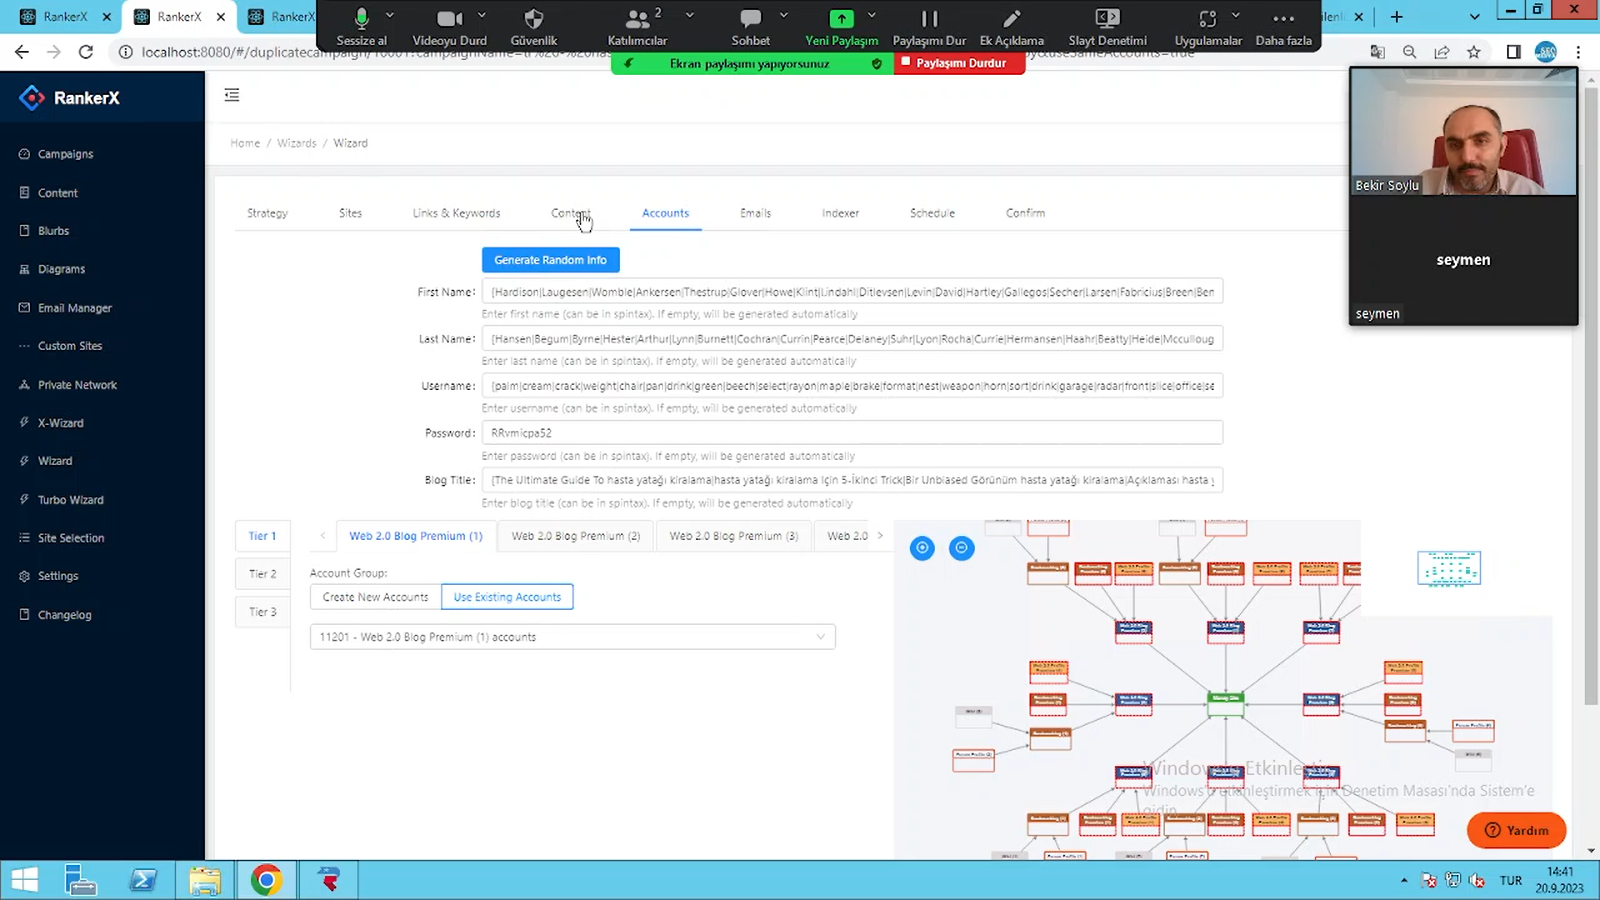Focus the First Name input field

point(852,292)
